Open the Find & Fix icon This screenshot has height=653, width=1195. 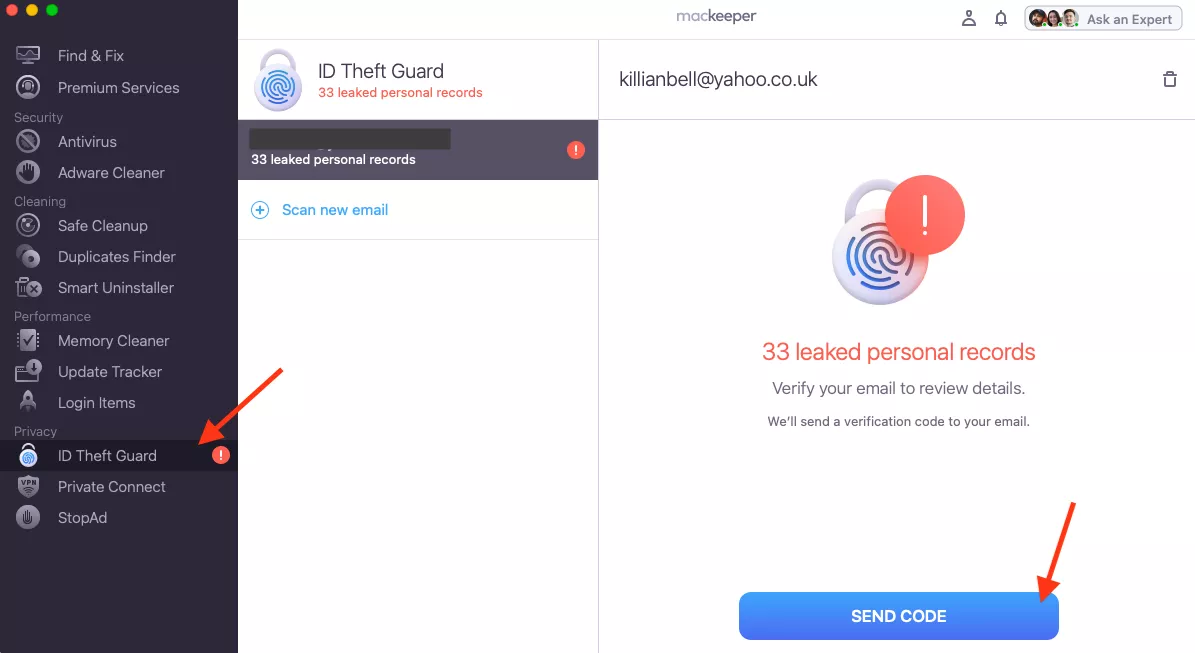coord(28,56)
